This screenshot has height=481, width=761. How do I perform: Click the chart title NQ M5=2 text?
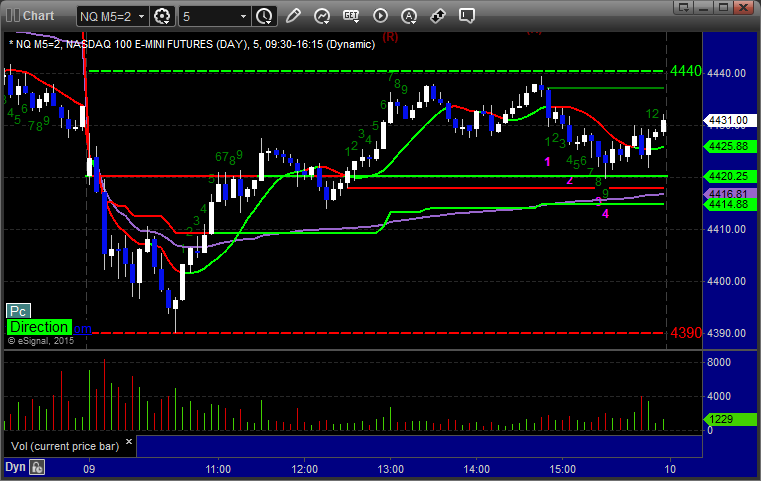pos(192,44)
